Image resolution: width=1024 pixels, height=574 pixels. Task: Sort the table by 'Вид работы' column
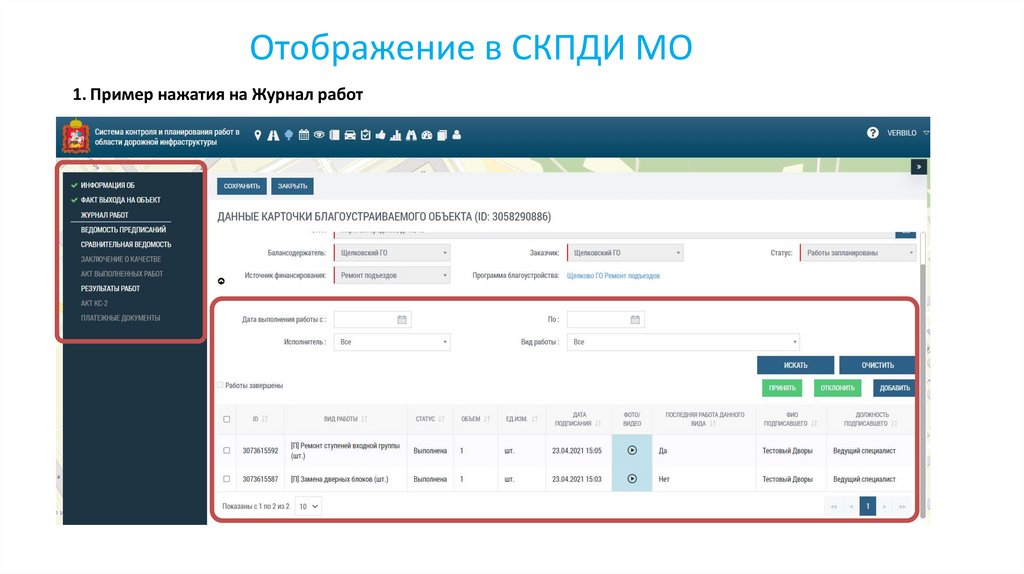tap(364, 419)
